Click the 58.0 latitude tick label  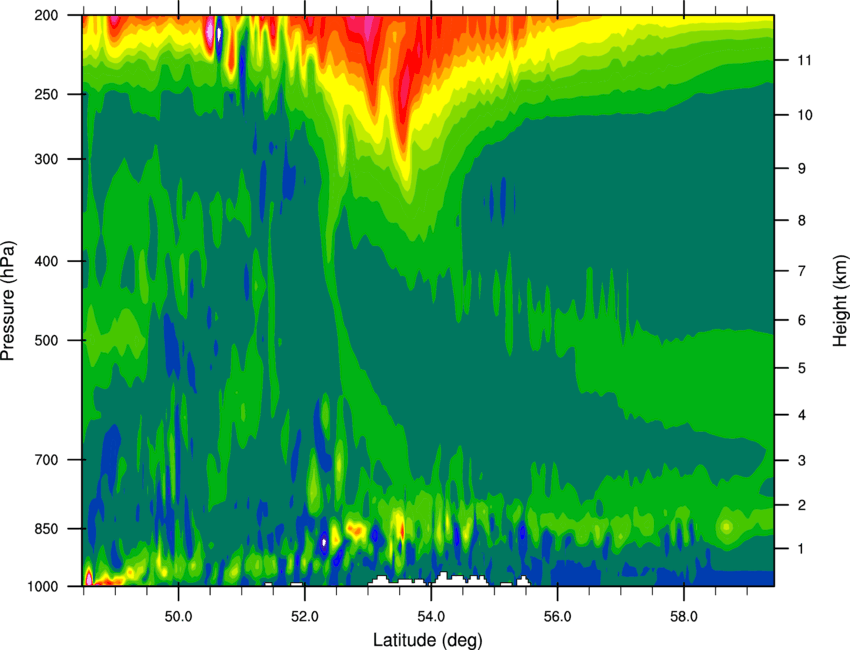click(684, 617)
